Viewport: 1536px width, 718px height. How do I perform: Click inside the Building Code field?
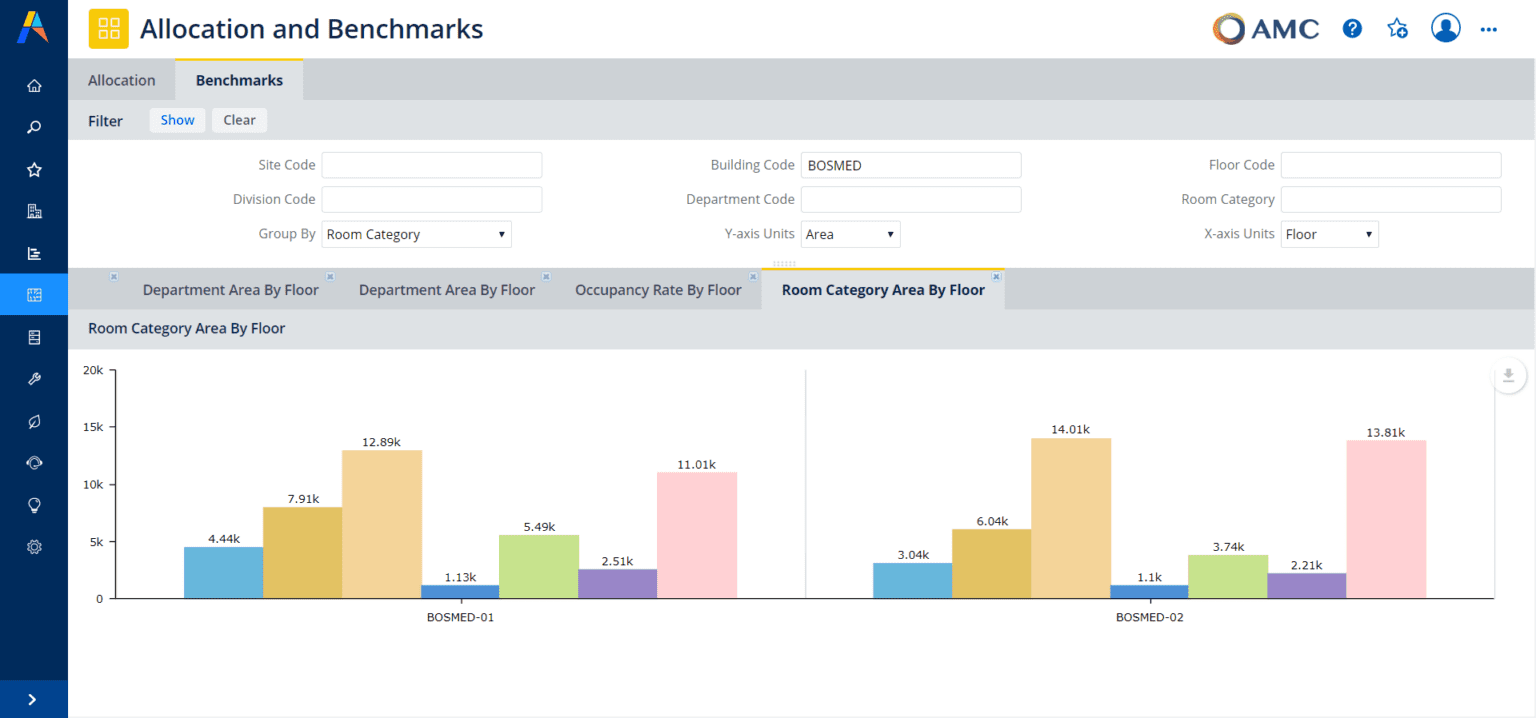pos(910,164)
